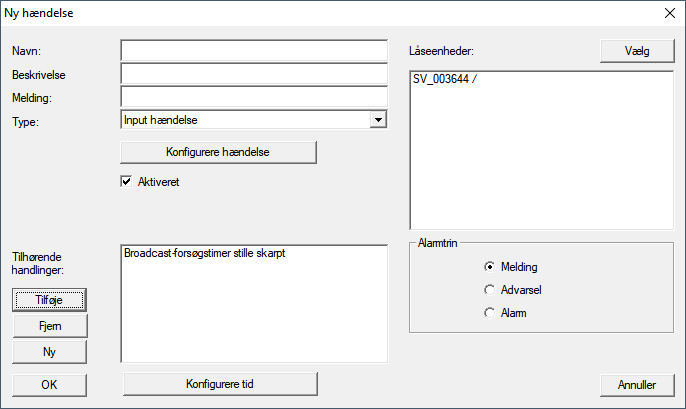Open the Type dropdown arrow
The width and height of the screenshot is (686, 409).
point(377,120)
